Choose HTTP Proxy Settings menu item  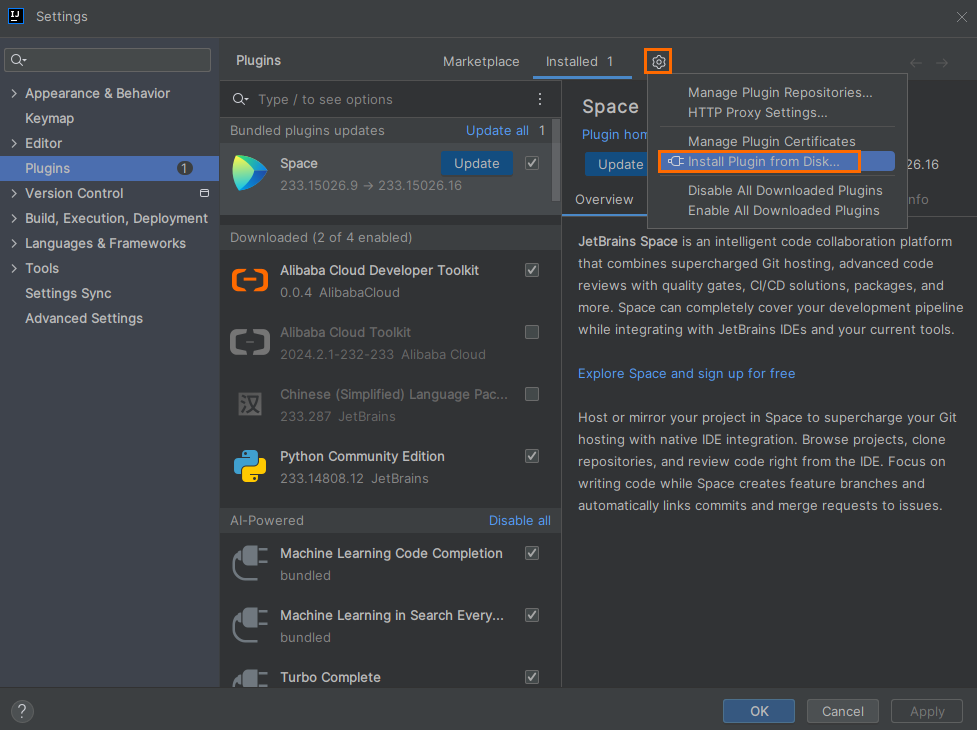[758, 112]
